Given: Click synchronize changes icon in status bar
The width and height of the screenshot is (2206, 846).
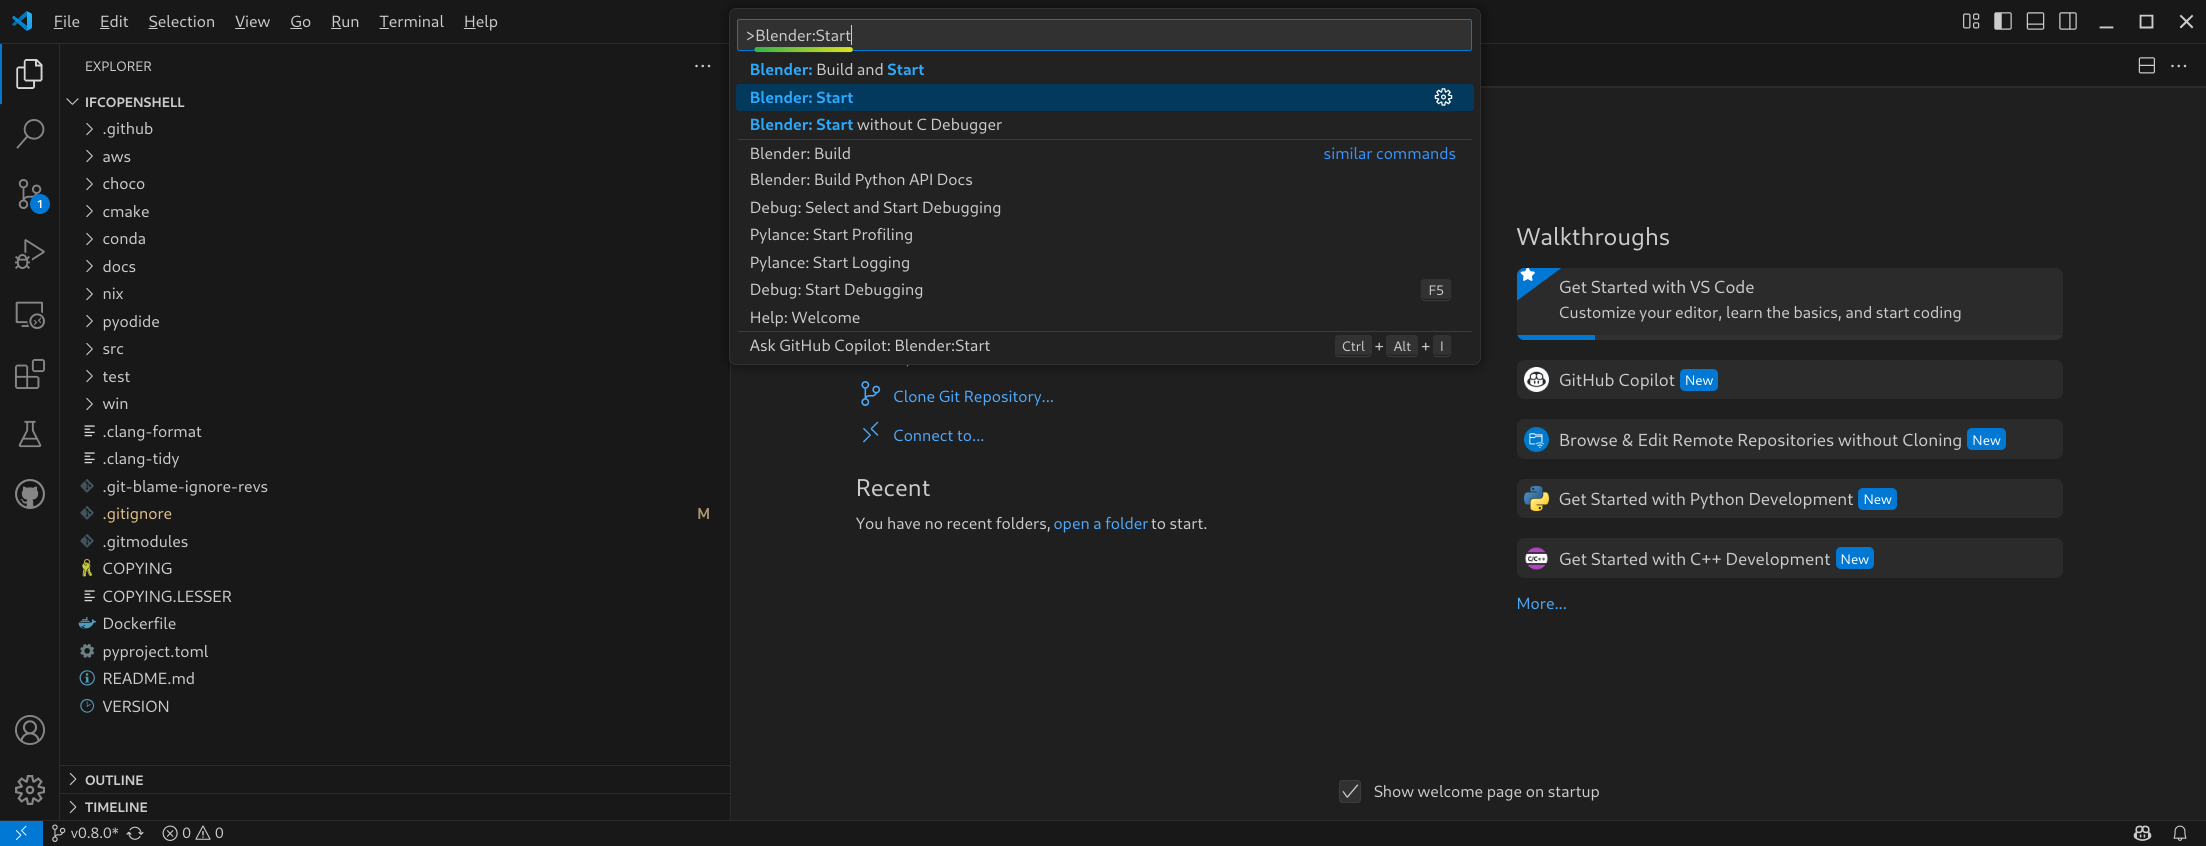Looking at the screenshot, I should tap(136, 833).
